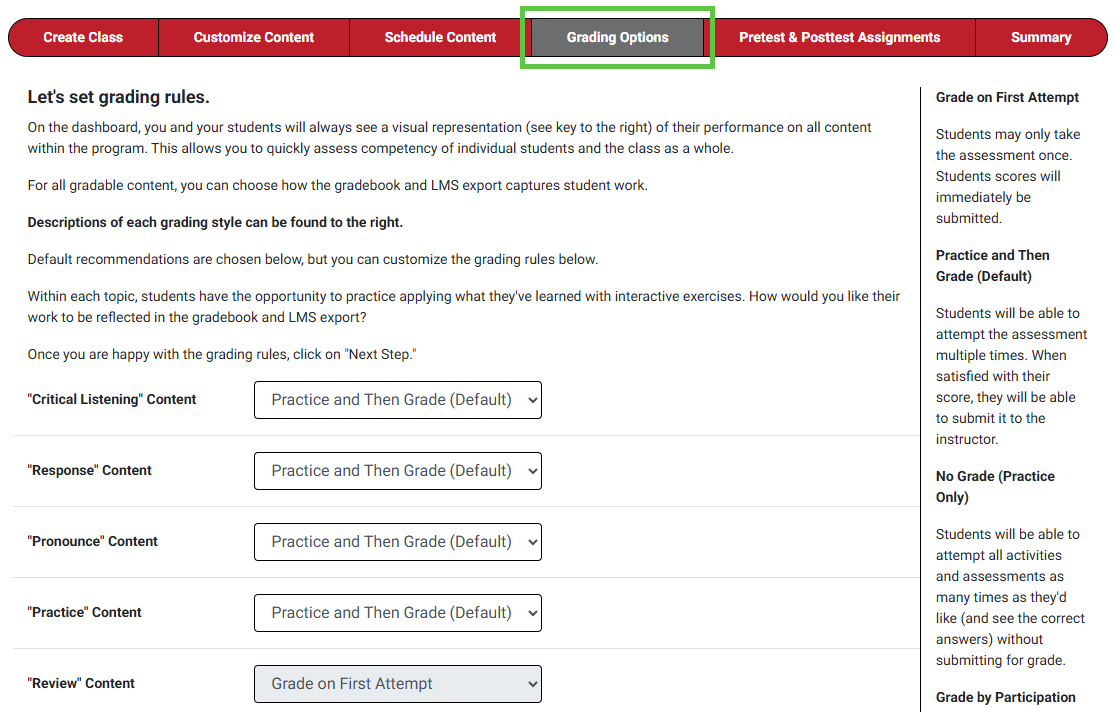Image resolution: width=1115 pixels, height=712 pixels.
Task: Open "Critical Listening" Content grading dropdown
Action: pos(398,400)
